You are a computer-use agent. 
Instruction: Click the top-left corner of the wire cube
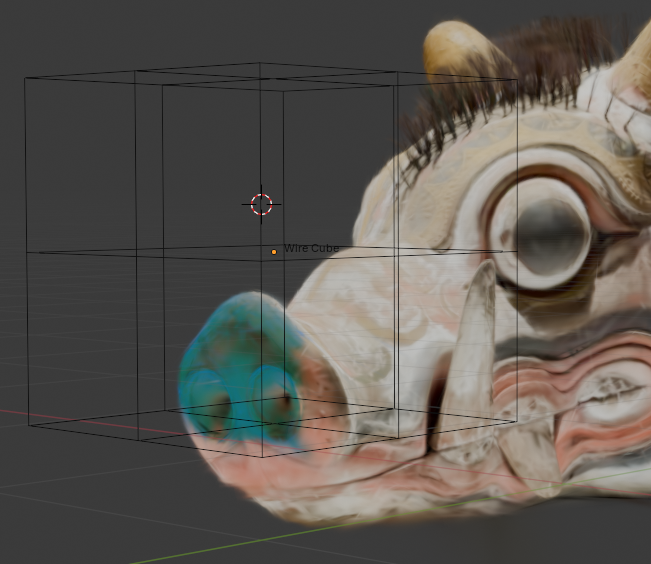point(25,77)
